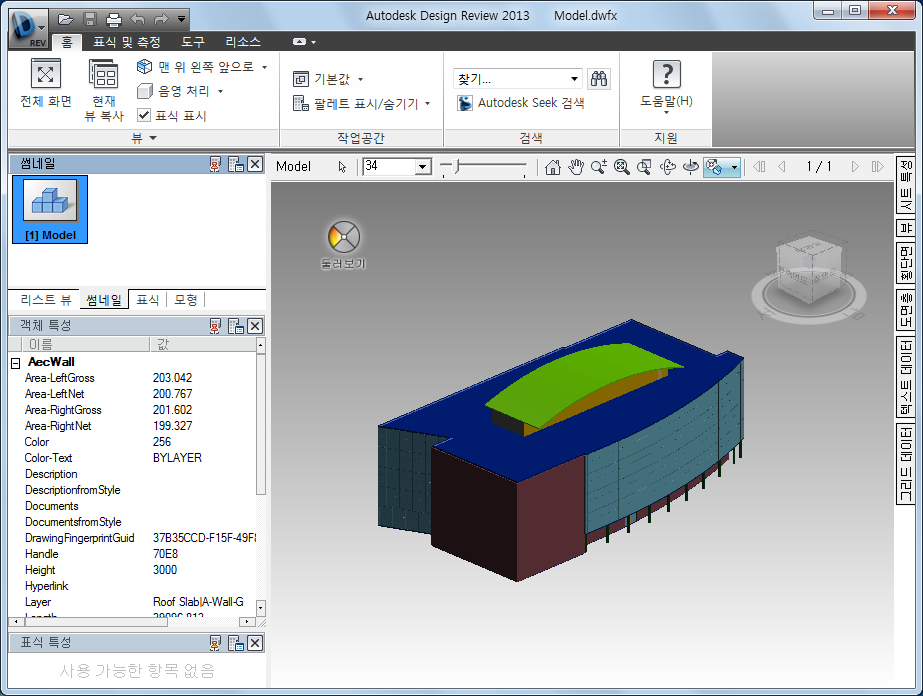The height and width of the screenshot is (696, 923).
Task: Click the Select arrow tool in canvas toolbar
Action: point(343,167)
